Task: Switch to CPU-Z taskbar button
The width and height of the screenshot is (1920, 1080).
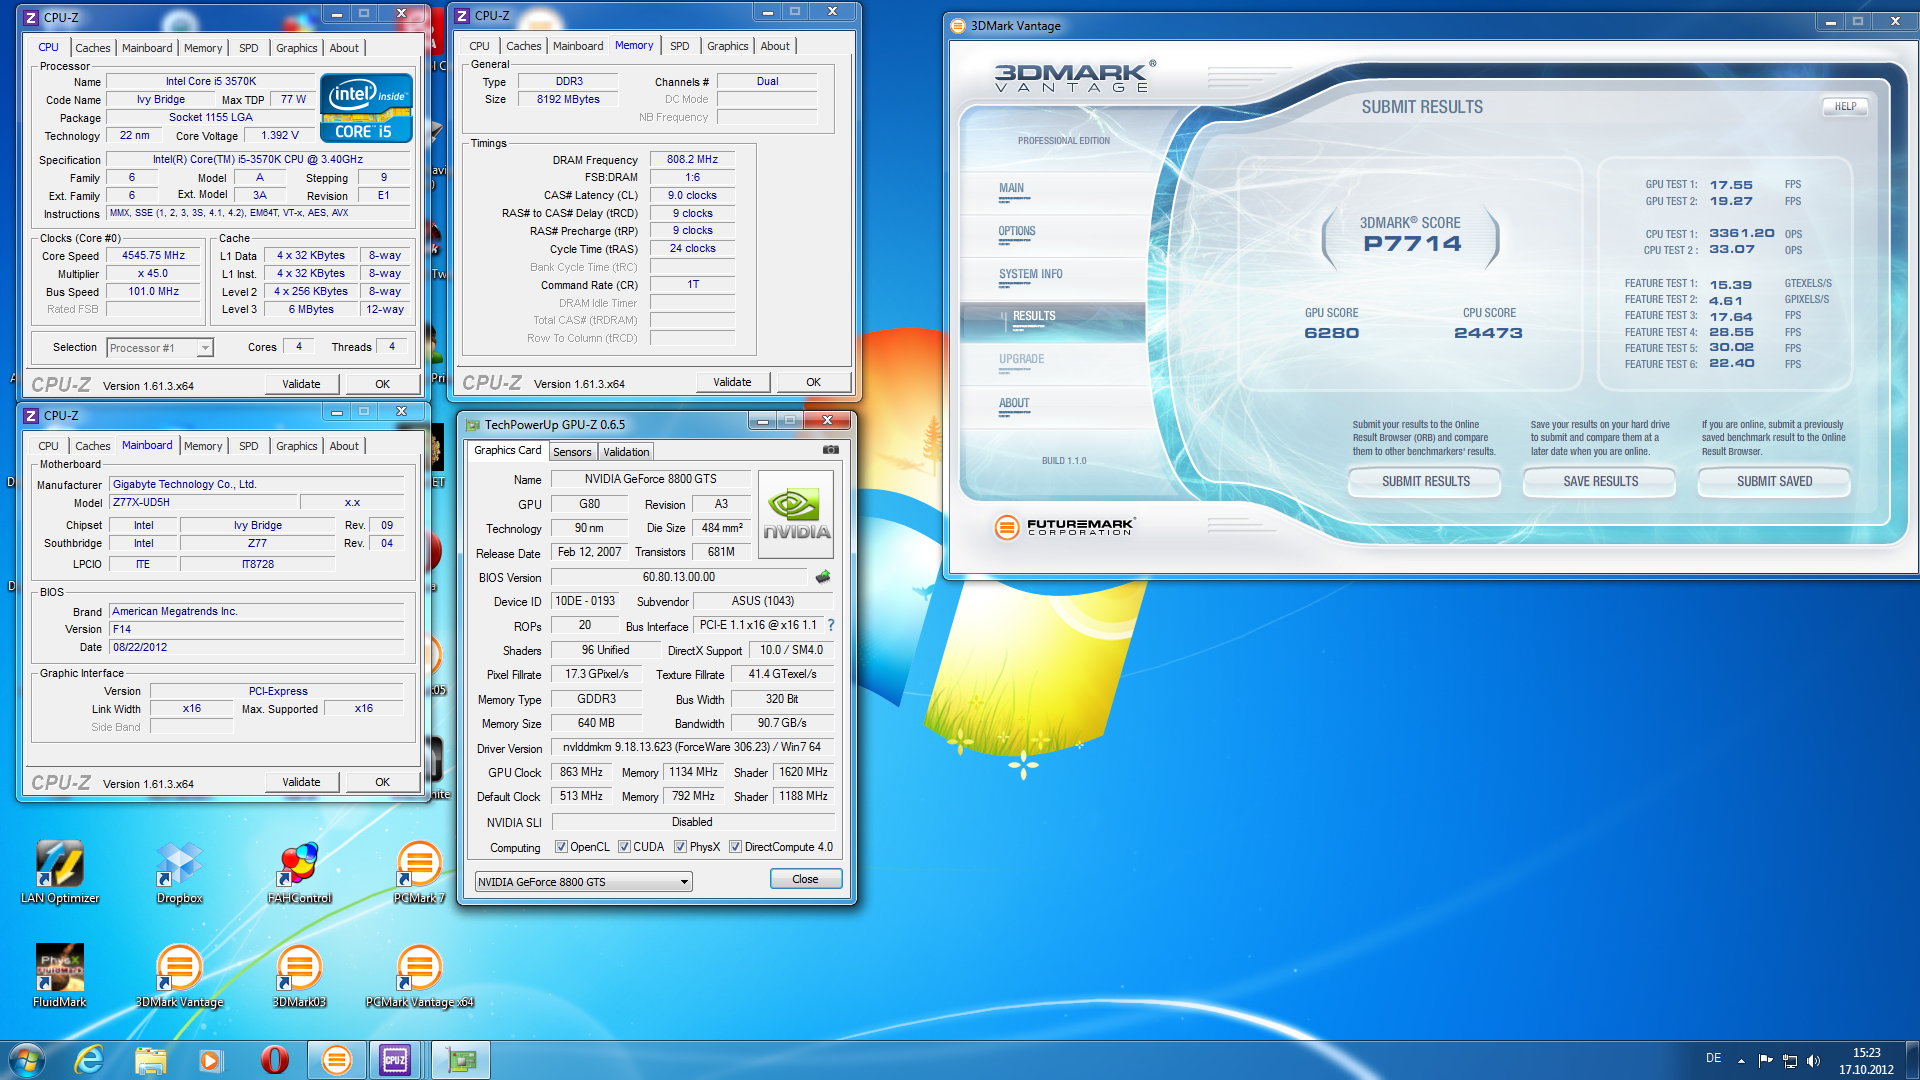Action: [396, 1060]
